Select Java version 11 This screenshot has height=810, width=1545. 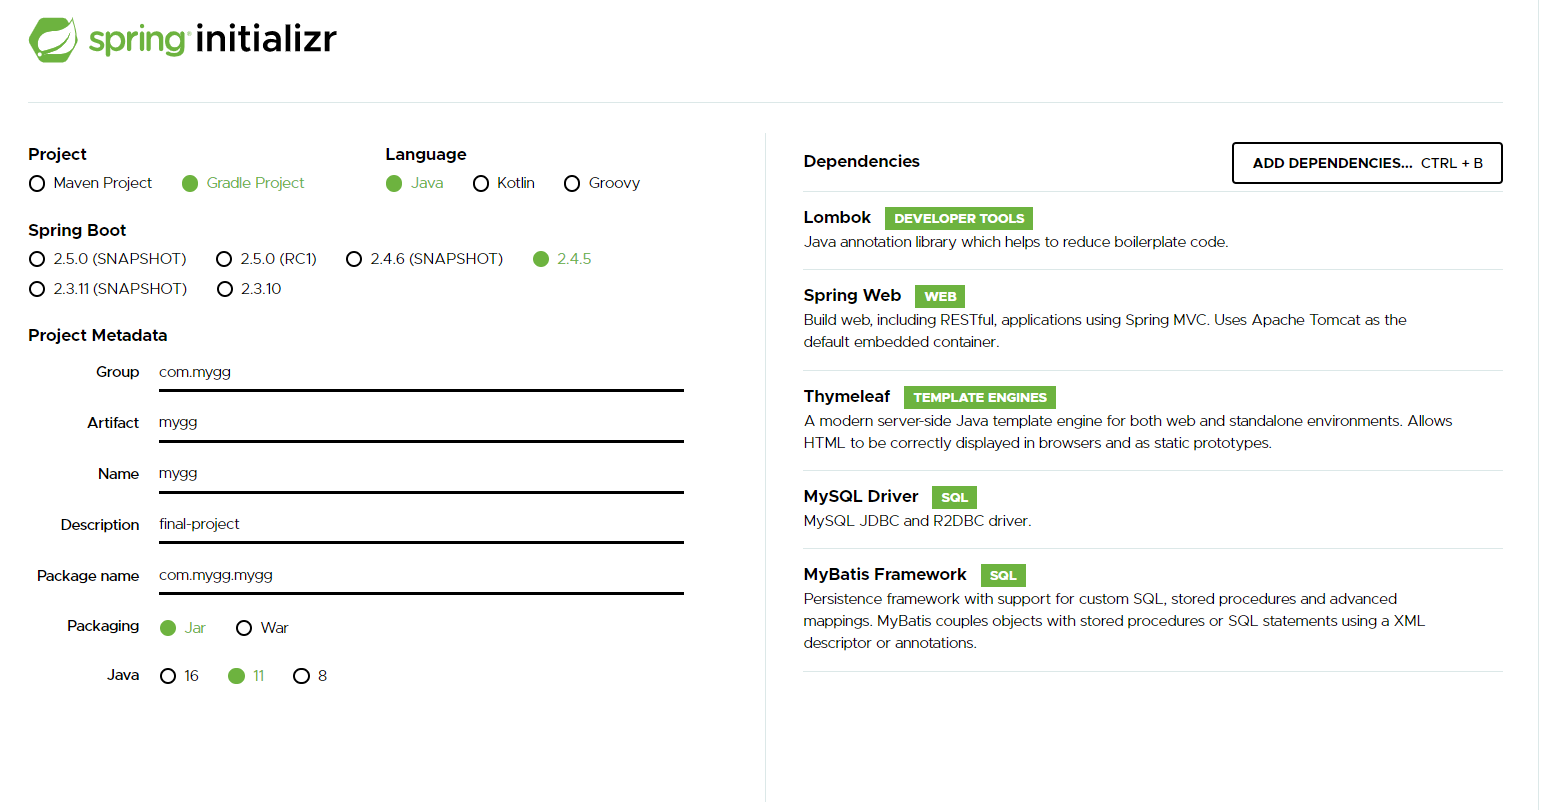click(x=247, y=676)
